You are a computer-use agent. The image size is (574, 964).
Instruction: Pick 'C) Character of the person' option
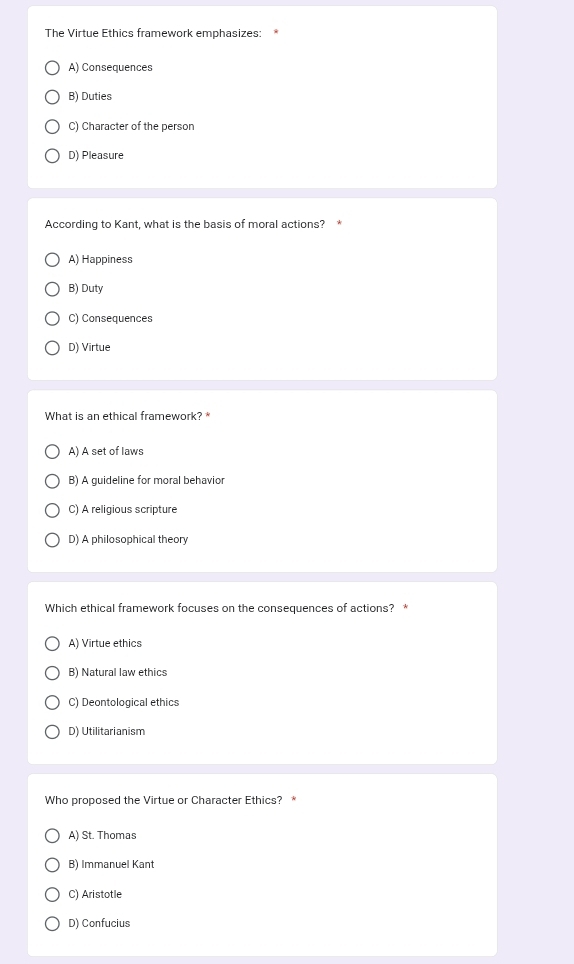[52, 127]
